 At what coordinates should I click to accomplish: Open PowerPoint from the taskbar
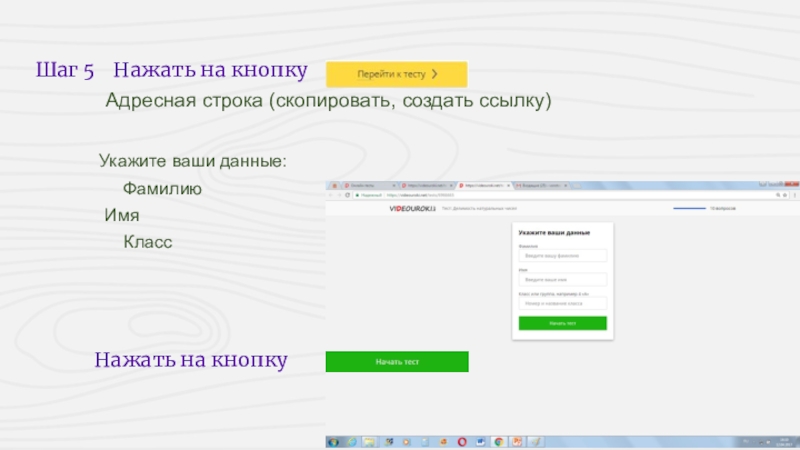(517, 442)
